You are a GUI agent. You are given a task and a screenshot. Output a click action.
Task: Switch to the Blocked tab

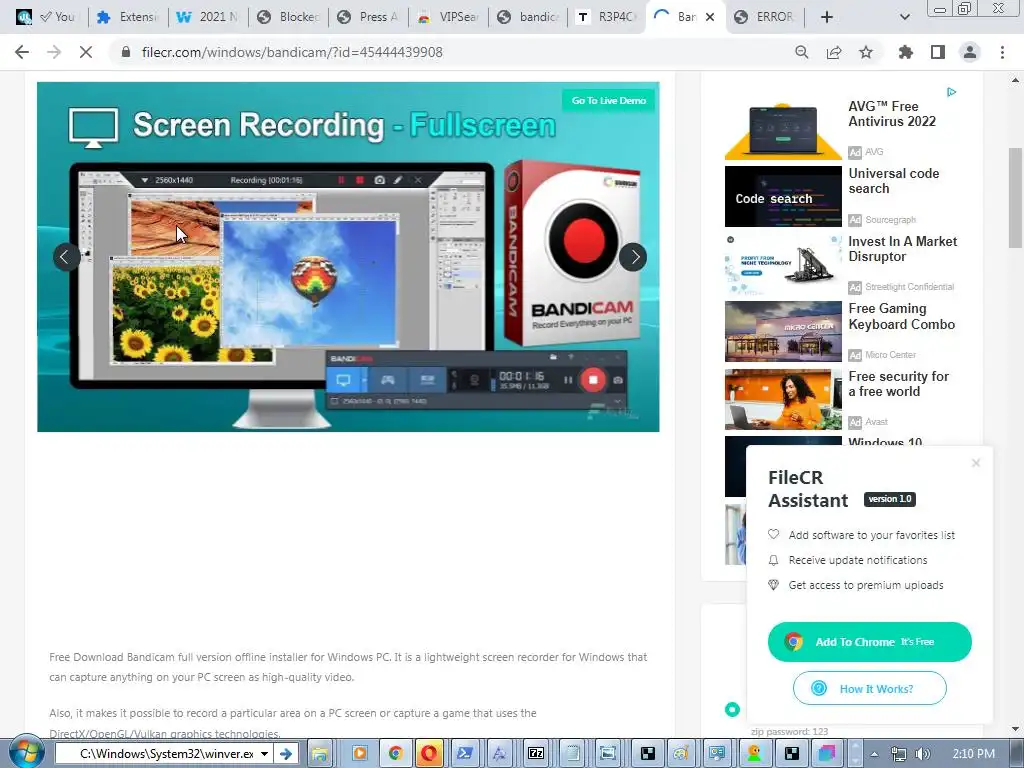(x=288, y=17)
